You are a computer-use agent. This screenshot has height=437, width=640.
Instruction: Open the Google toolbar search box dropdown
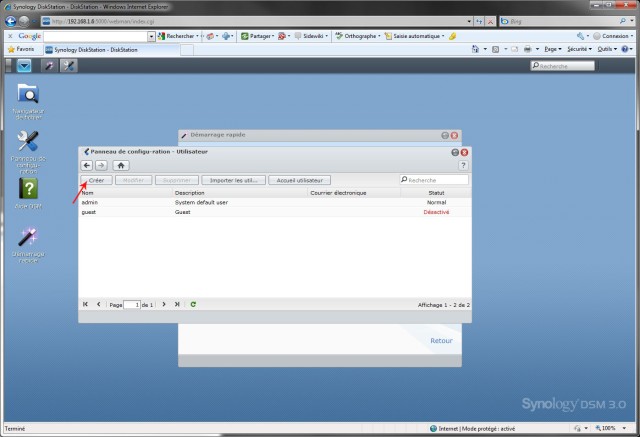tap(151, 36)
